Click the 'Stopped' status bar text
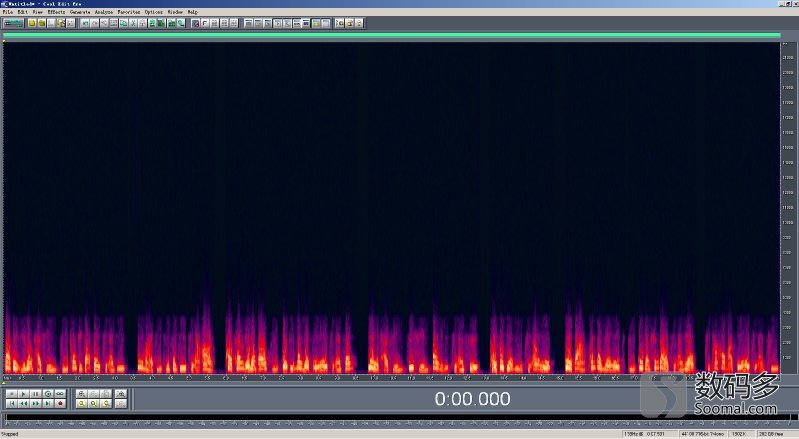799x439 pixels. 10,434
